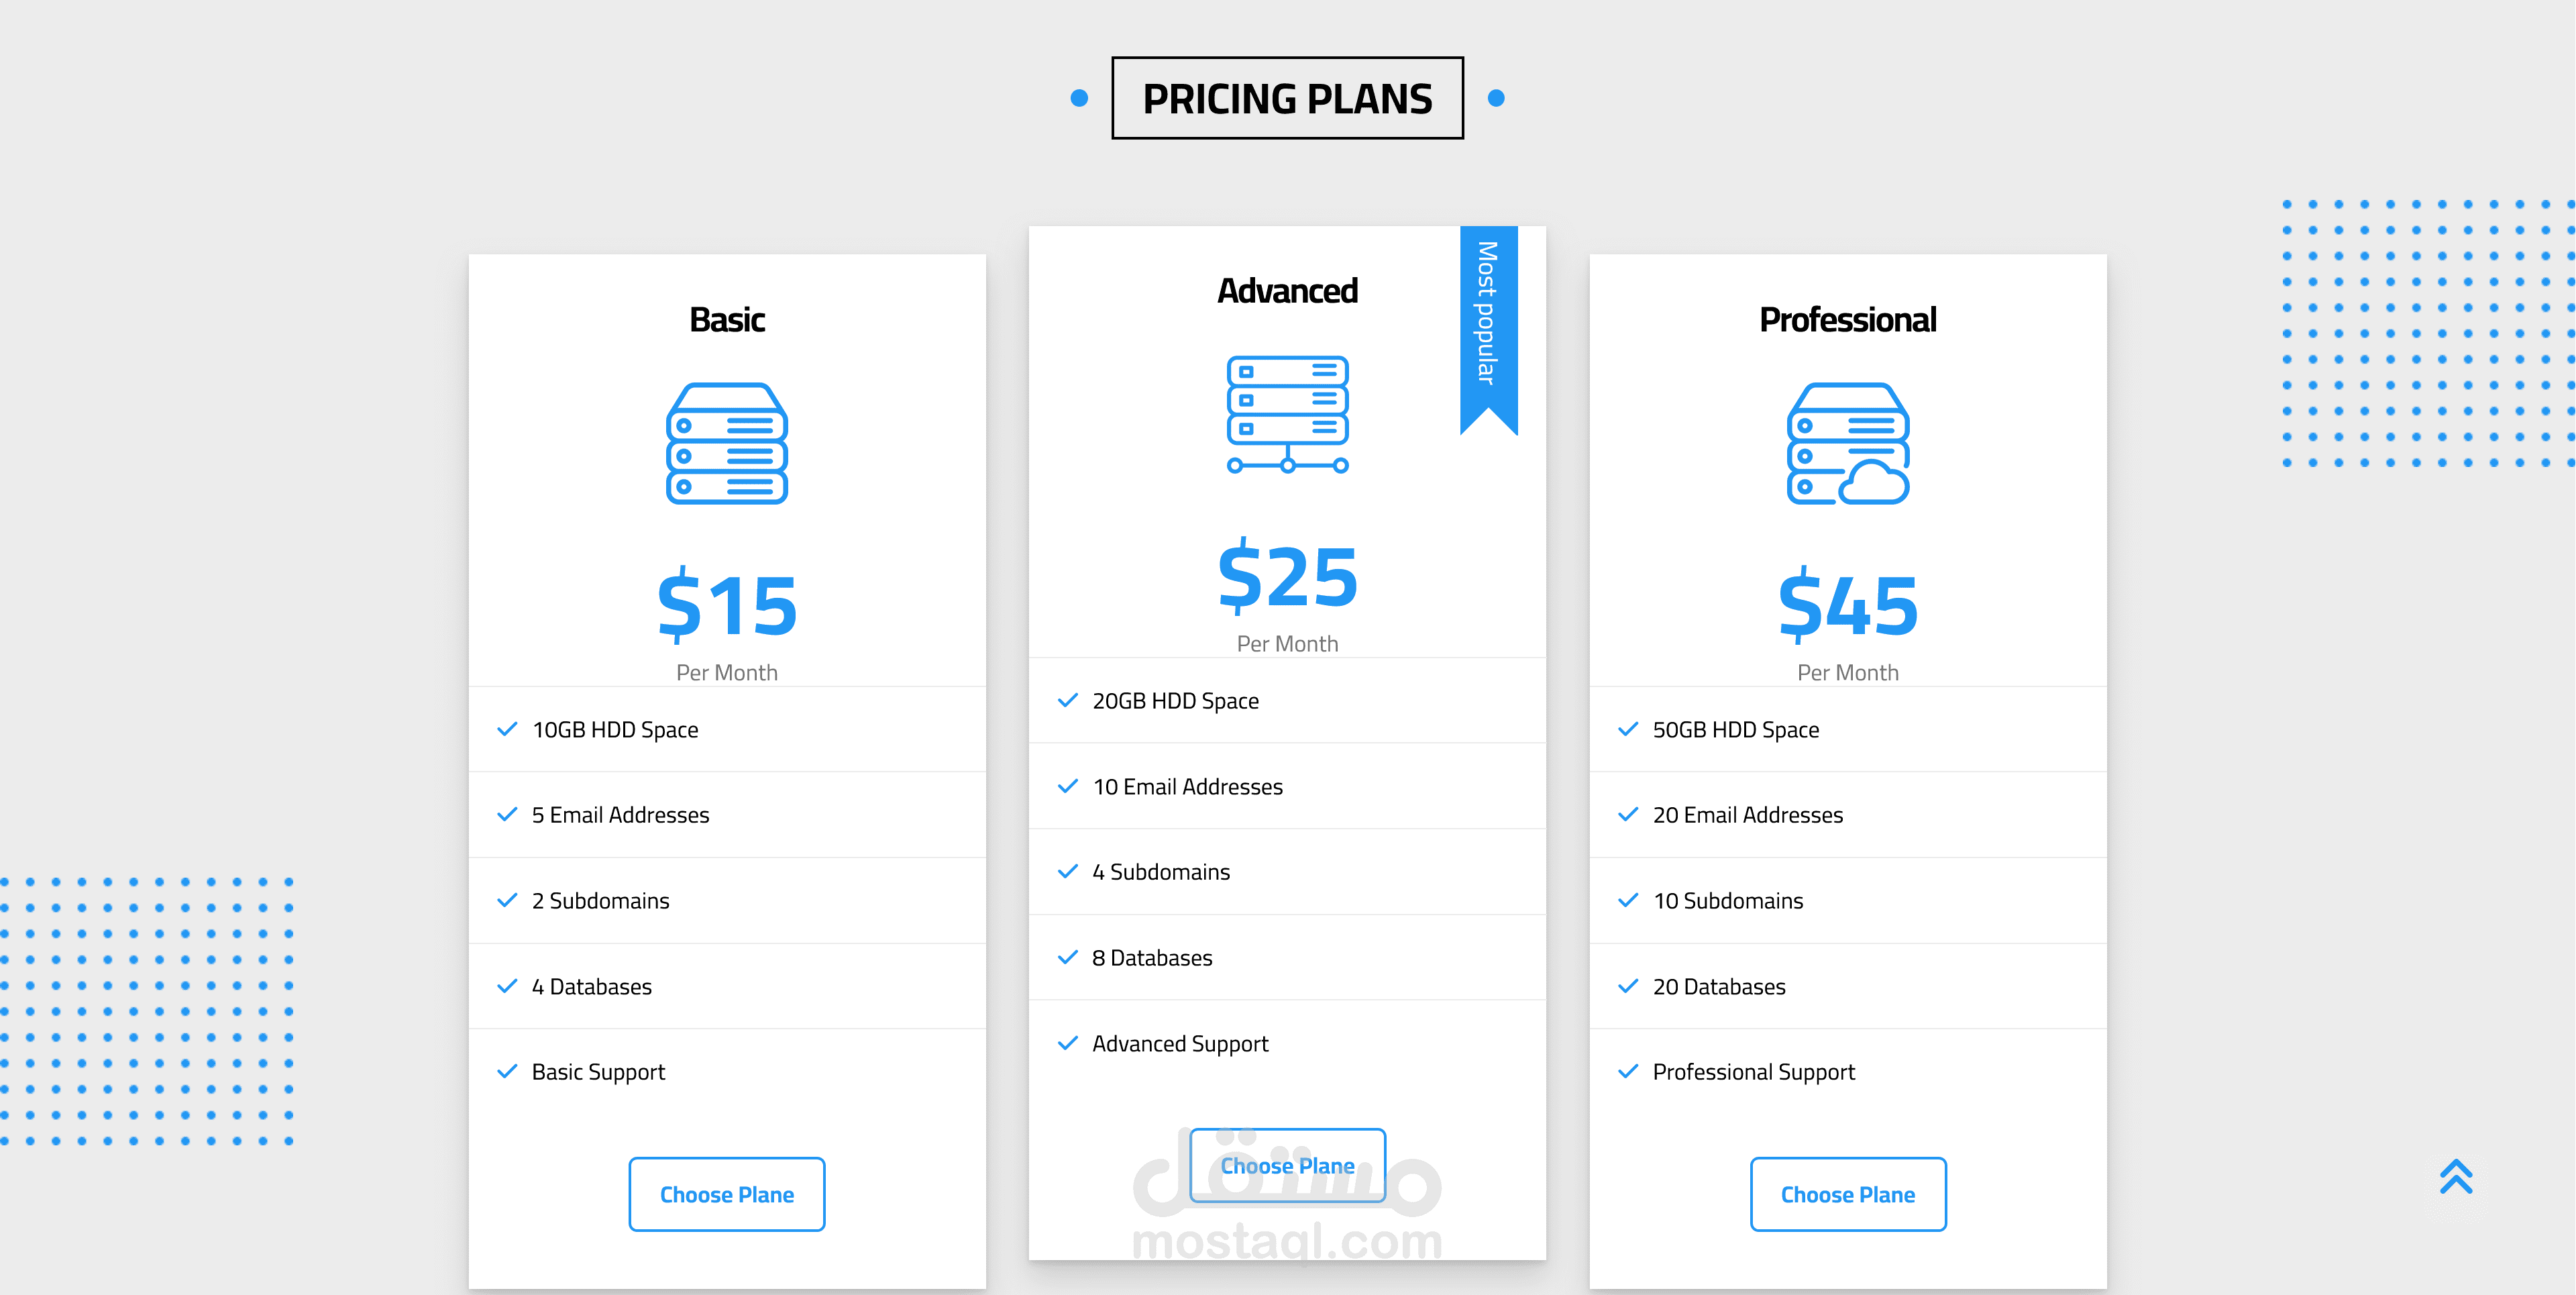The image size is (2576, 1295).
Task: Choose the Professional plan button
Action: 1847,1194
